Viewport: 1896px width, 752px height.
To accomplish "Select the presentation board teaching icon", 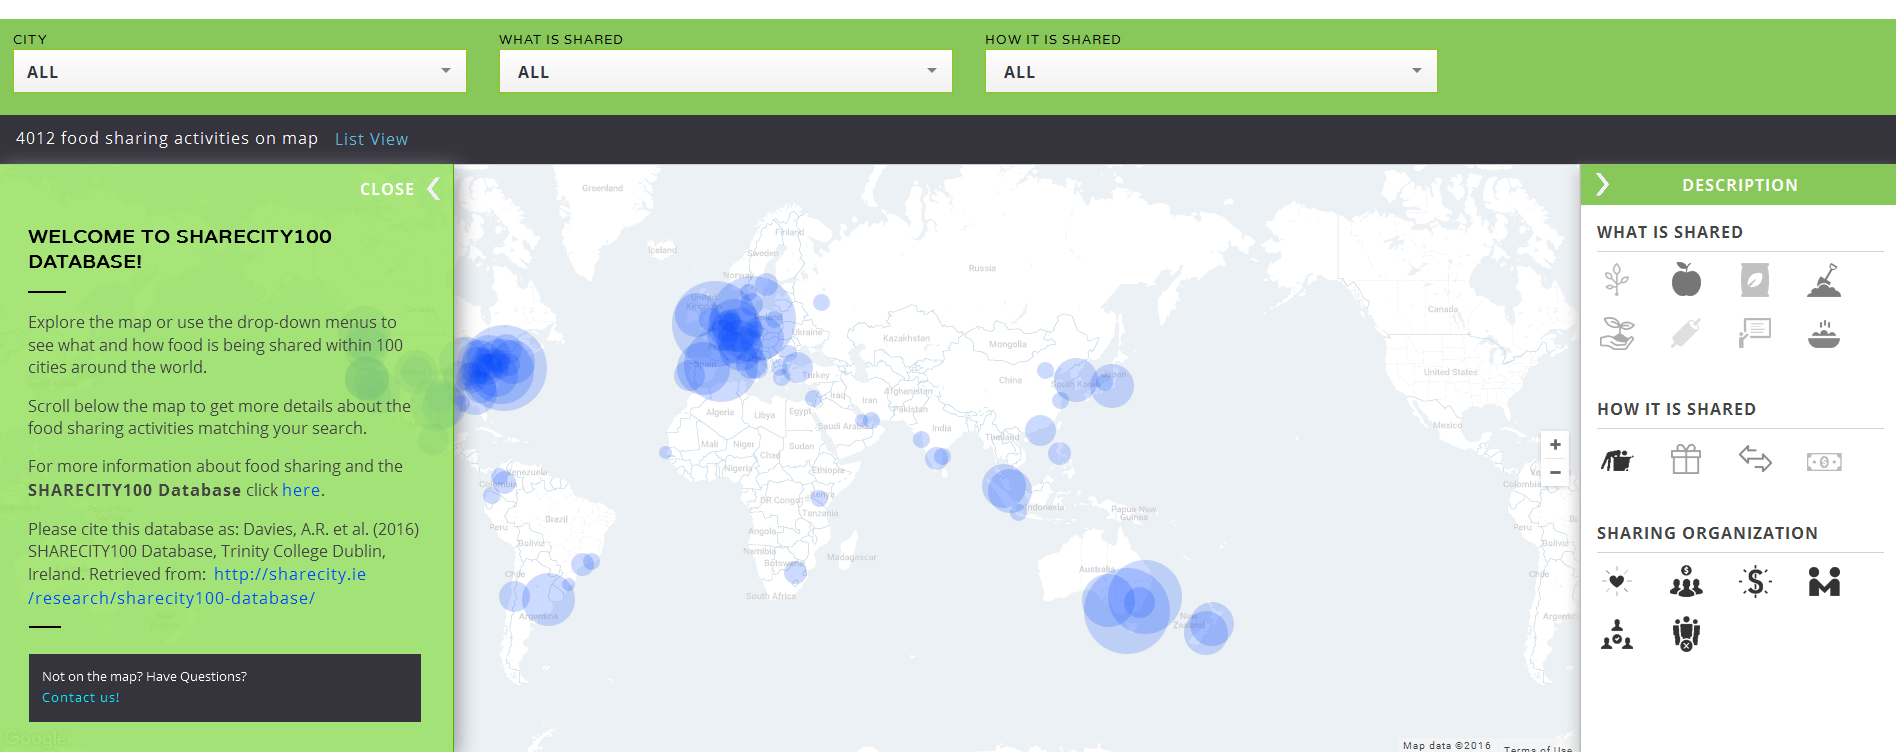I will (x=1755, y=333).
